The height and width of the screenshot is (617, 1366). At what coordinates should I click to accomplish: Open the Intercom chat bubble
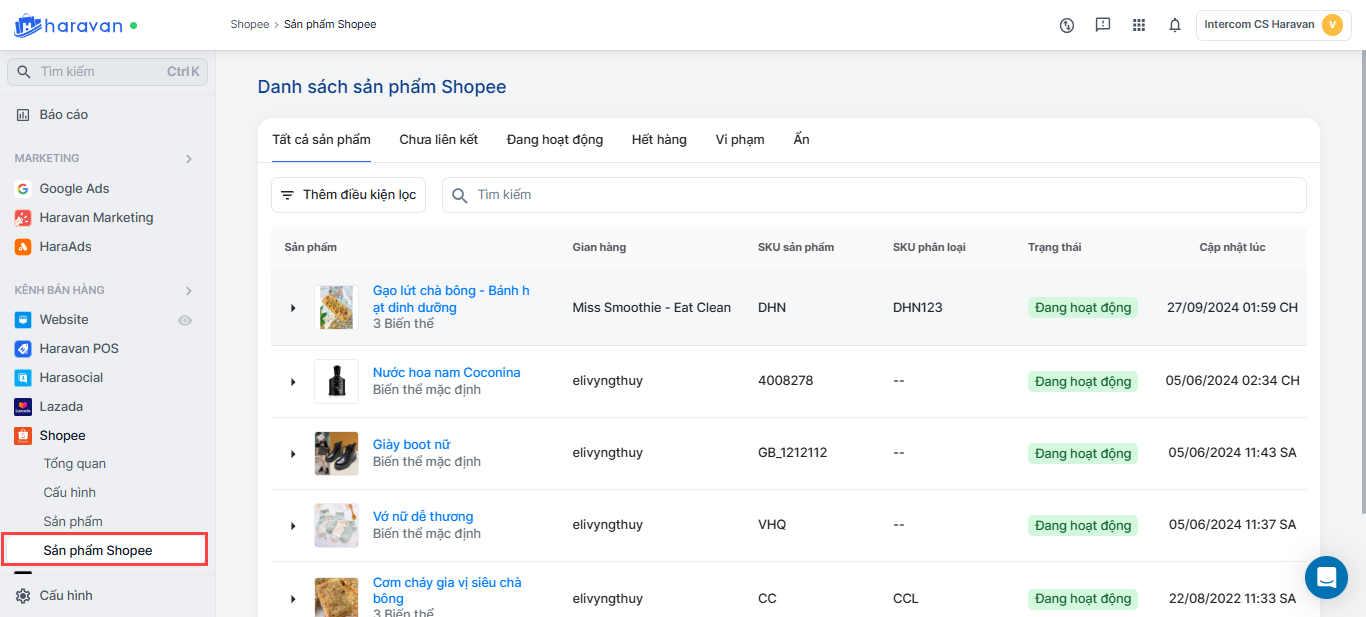pos(1326,577)
